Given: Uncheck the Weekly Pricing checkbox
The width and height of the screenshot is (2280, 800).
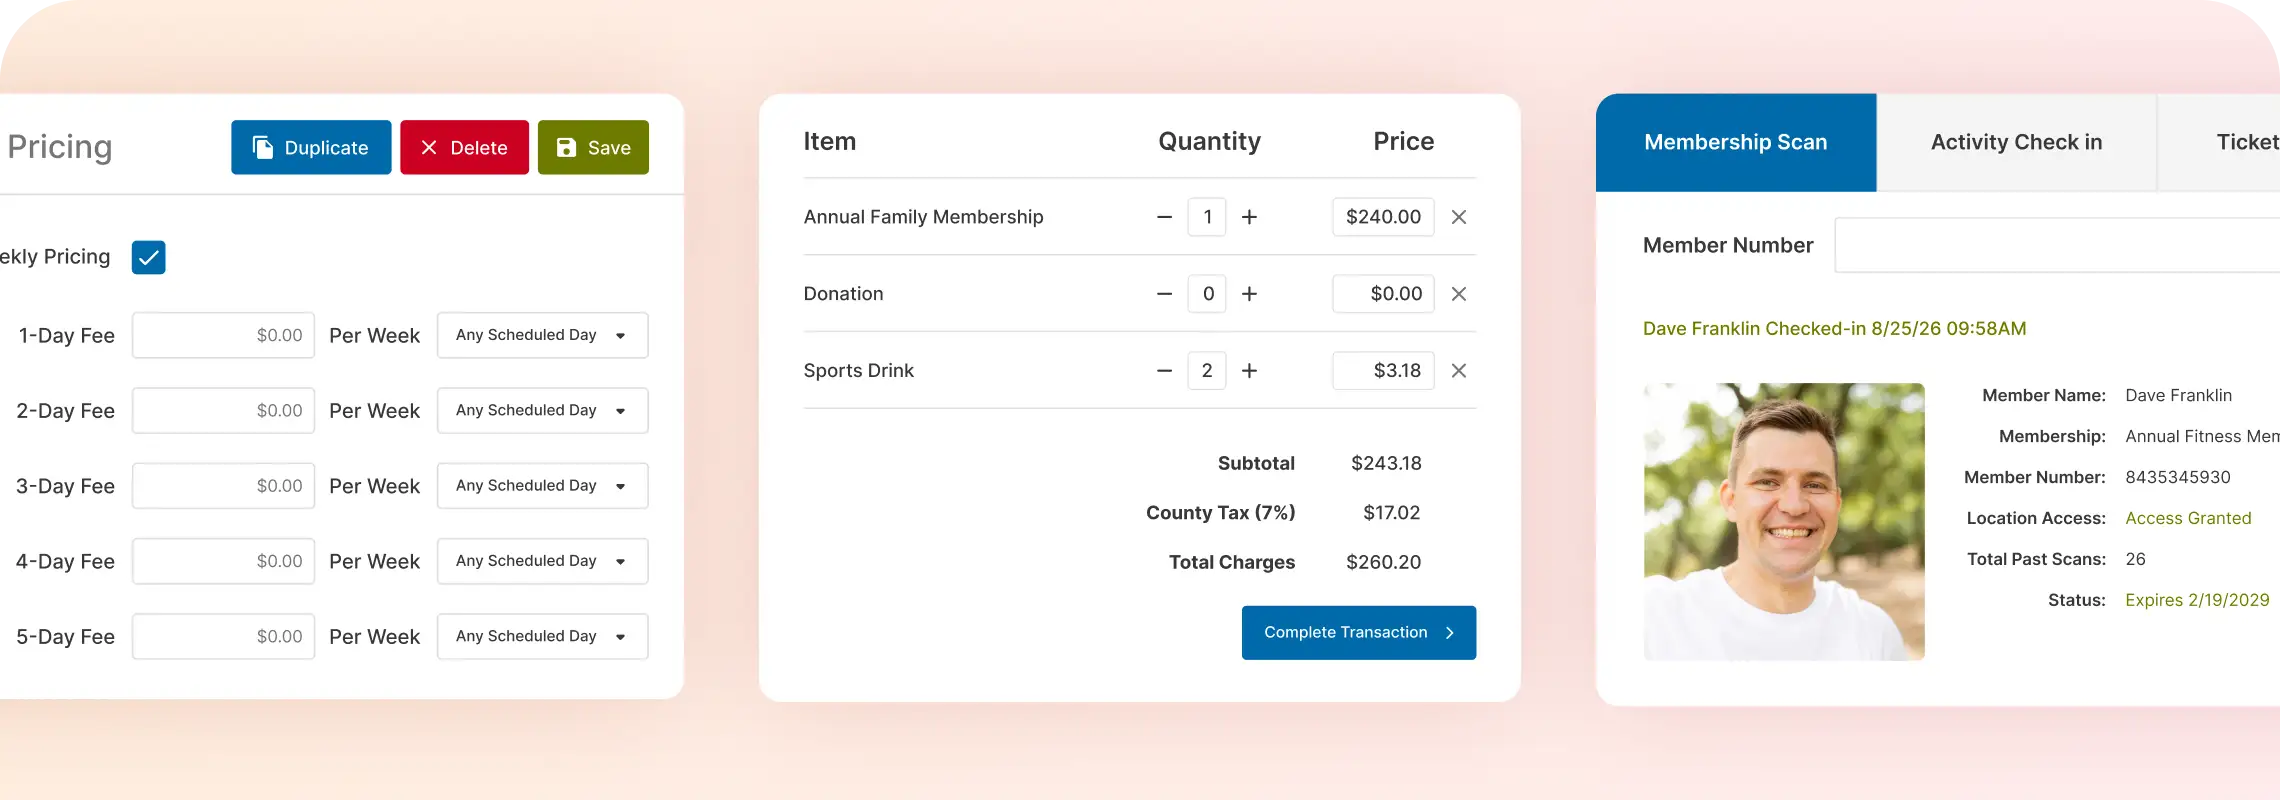Looking at the screenshot, I should 149,257.
